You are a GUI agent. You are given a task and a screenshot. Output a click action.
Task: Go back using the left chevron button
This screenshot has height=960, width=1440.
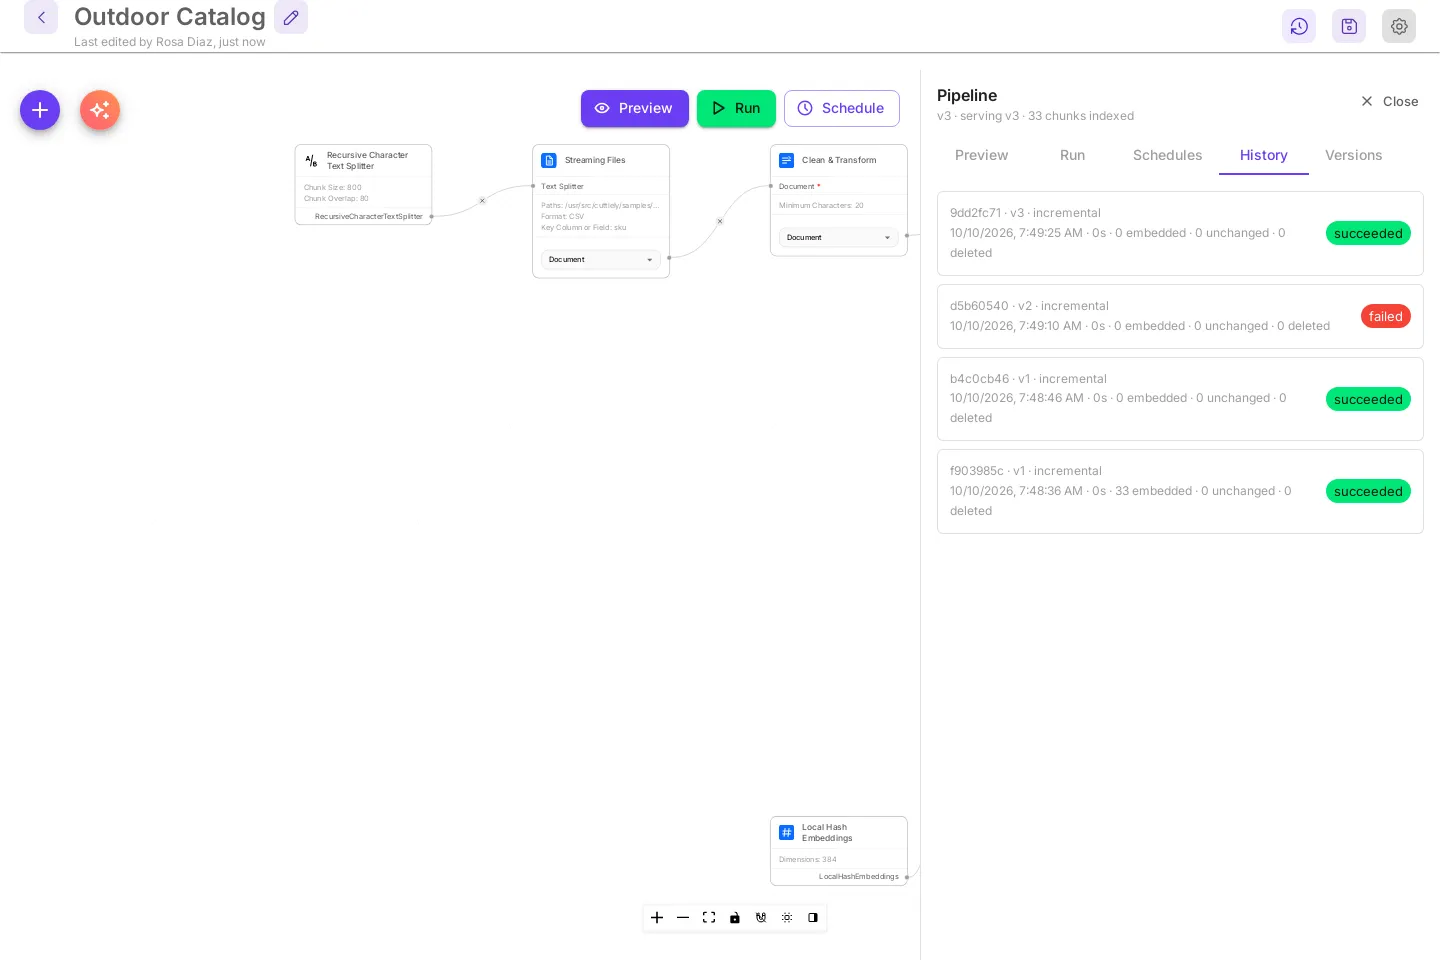point(41,17)
